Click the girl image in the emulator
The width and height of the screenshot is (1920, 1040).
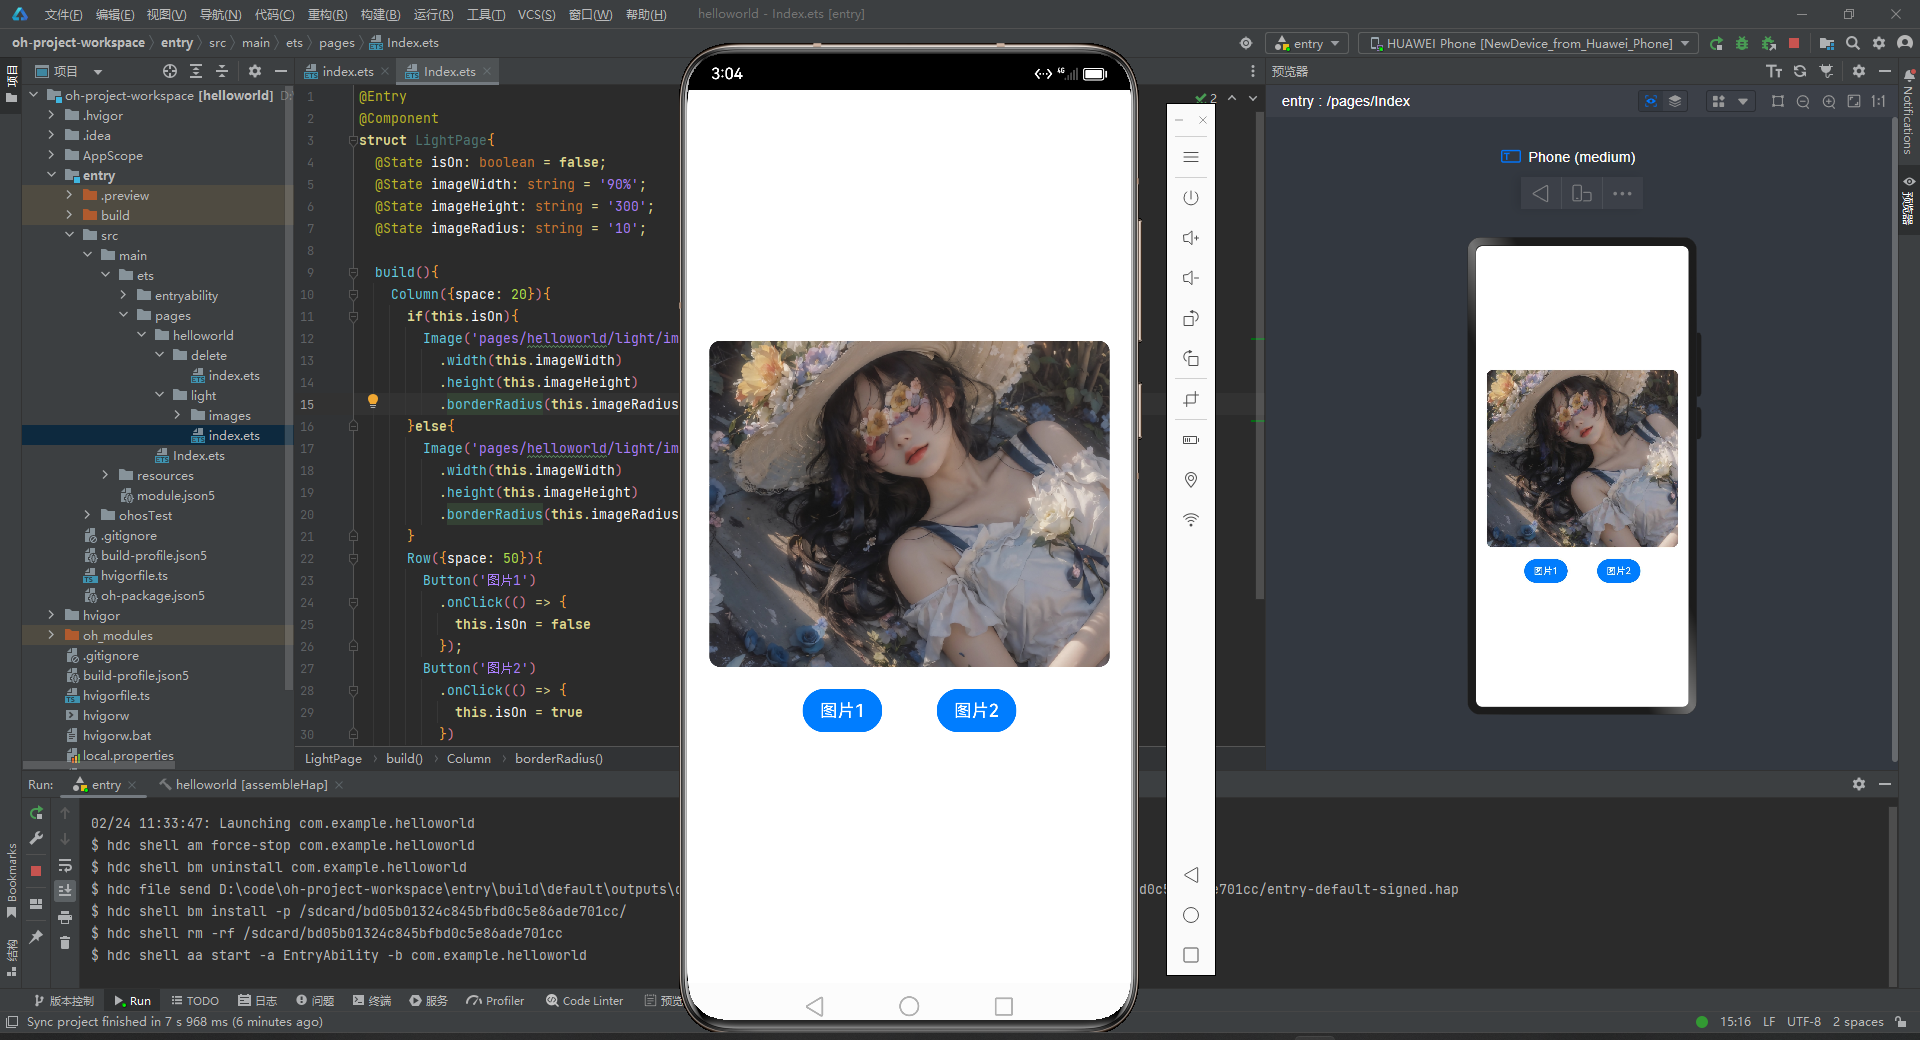point(909,503)
